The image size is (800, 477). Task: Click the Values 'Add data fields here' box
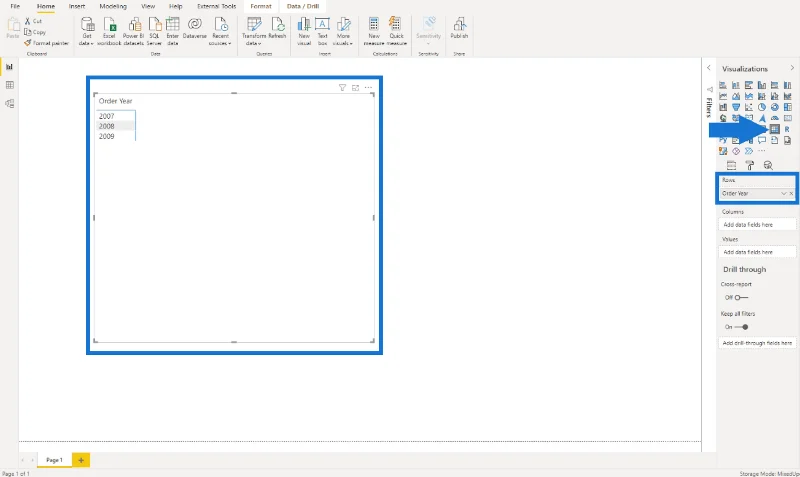point(757,252)
